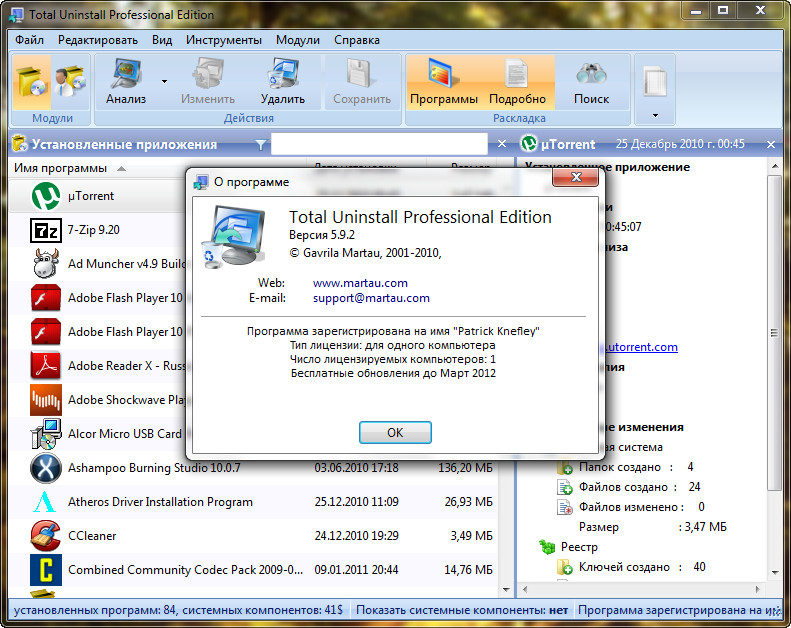791x628 pixels.
Task: Select the CCleaner icon
Action: (x=46, y=536)
